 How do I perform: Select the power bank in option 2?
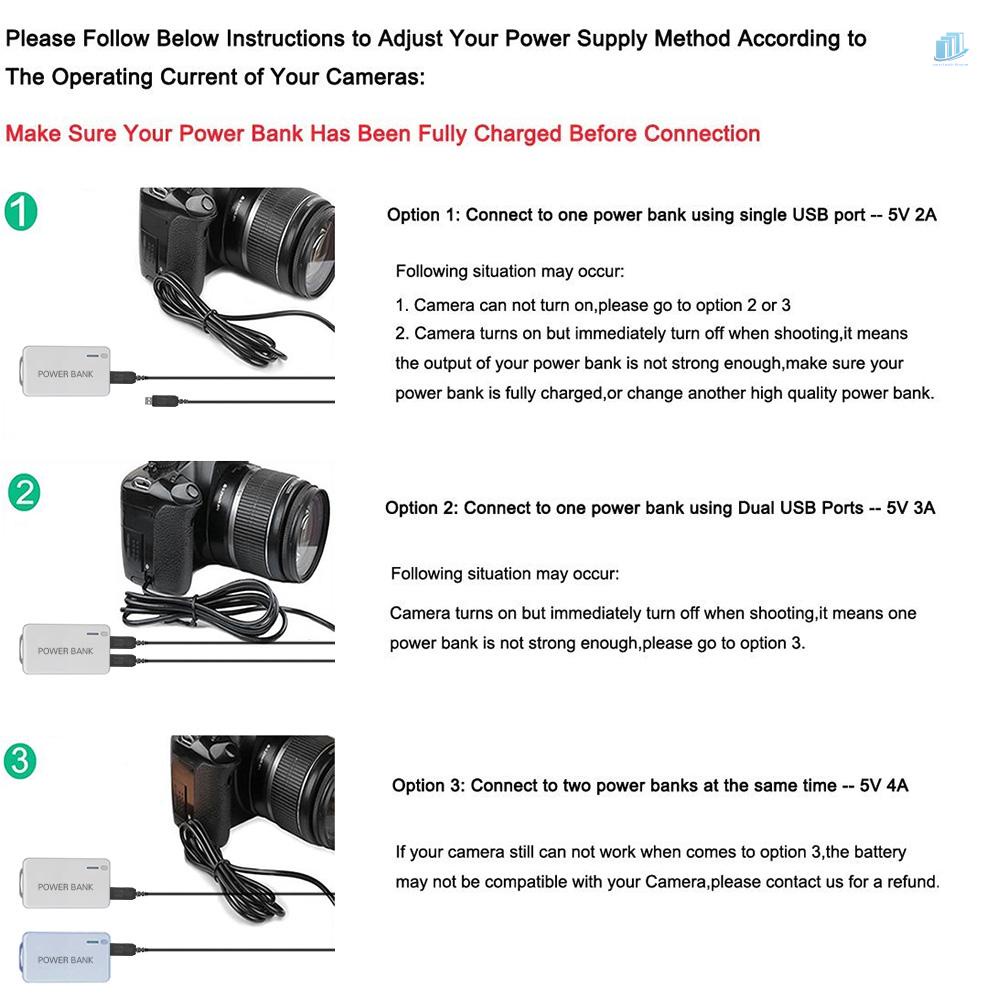coord(66,649)
